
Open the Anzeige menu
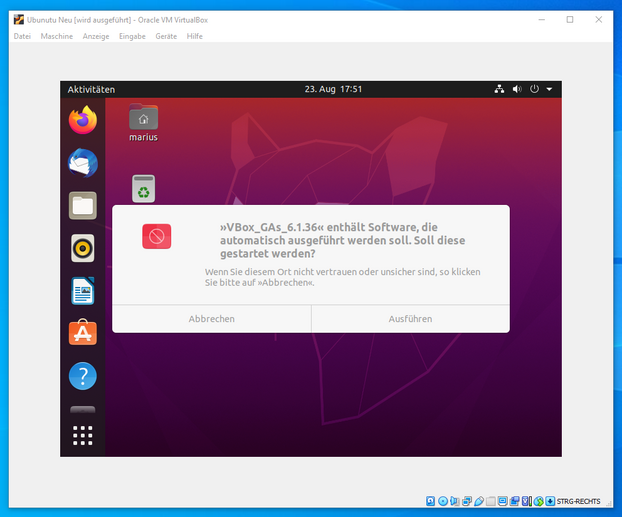point(96,36)
